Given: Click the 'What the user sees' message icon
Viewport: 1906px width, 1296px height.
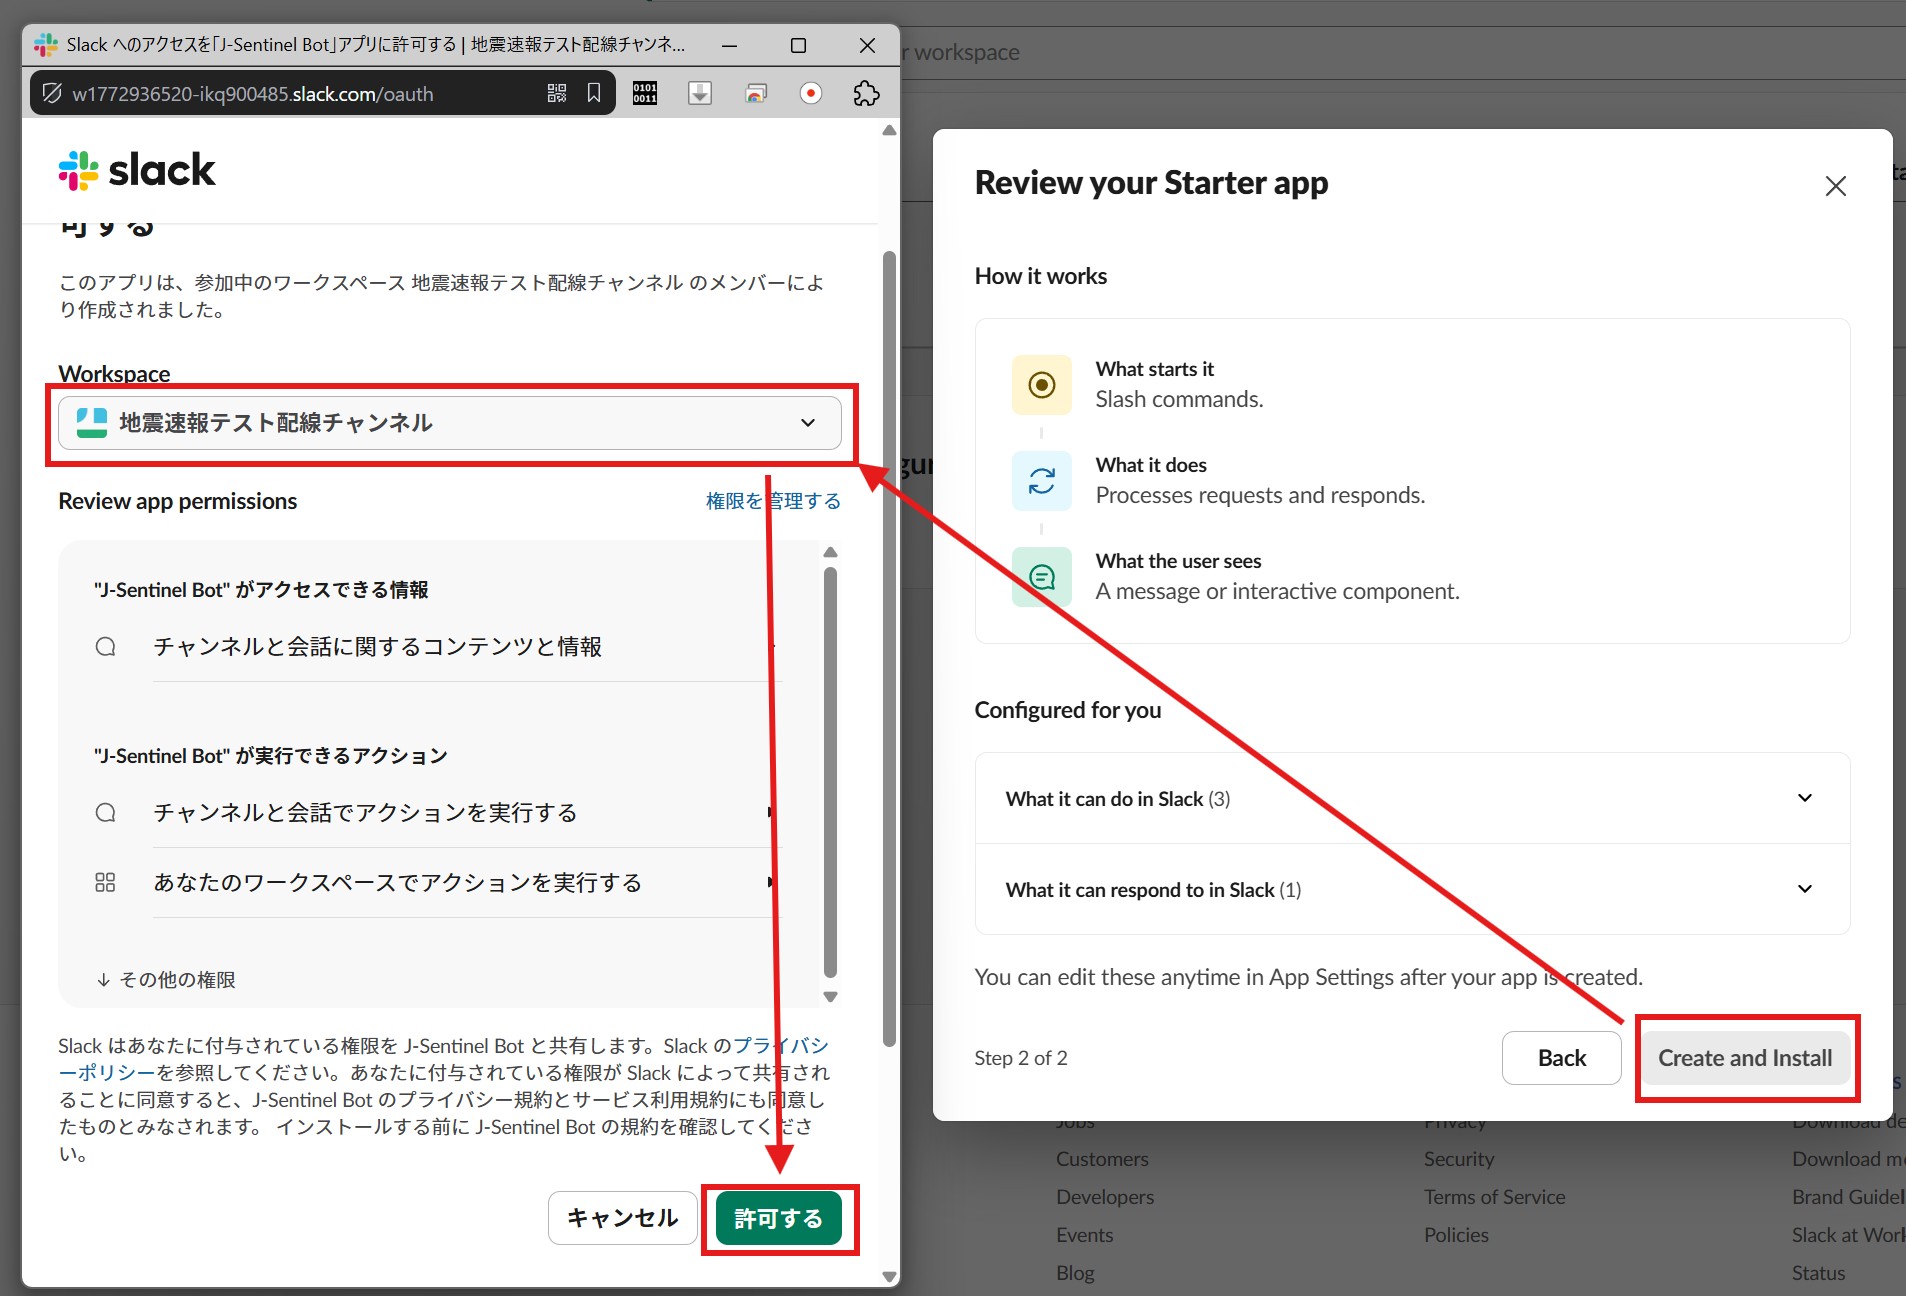Looking at the screenshot, I should (x=1042, y=577).
